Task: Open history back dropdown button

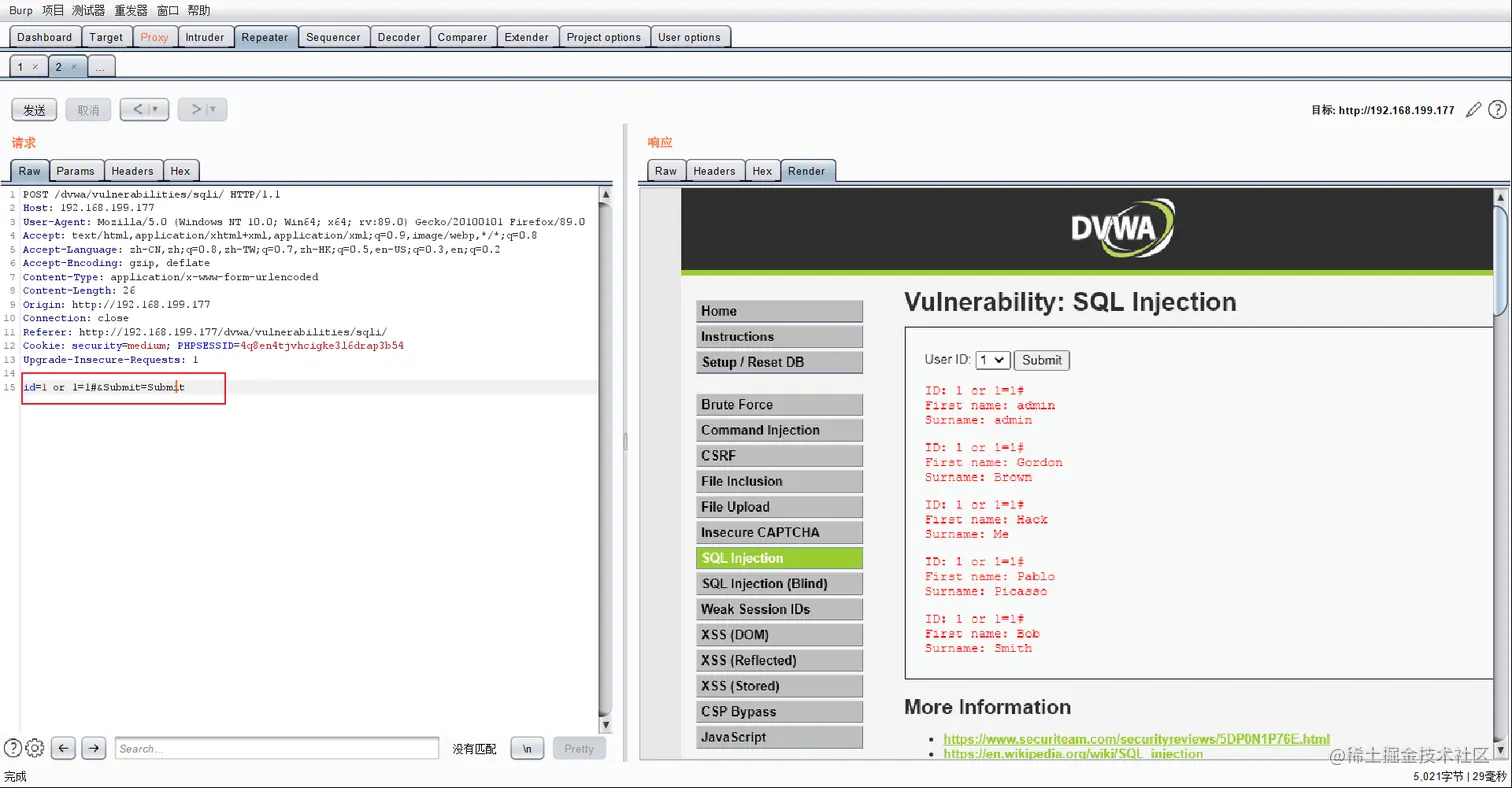Action: [x=144, y=110]
